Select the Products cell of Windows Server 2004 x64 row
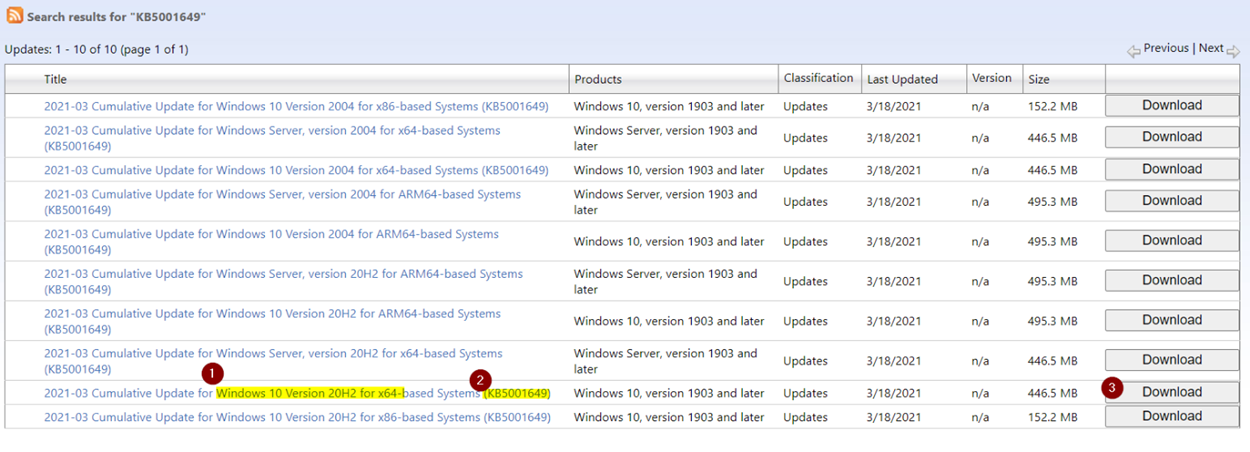The image size is (1250, 452). click(x=666, y=138)
